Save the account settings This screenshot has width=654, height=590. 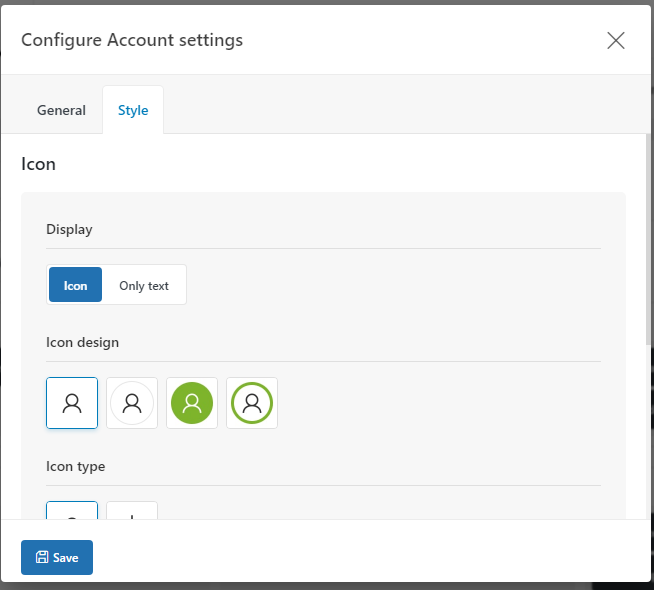click(57, 557)
